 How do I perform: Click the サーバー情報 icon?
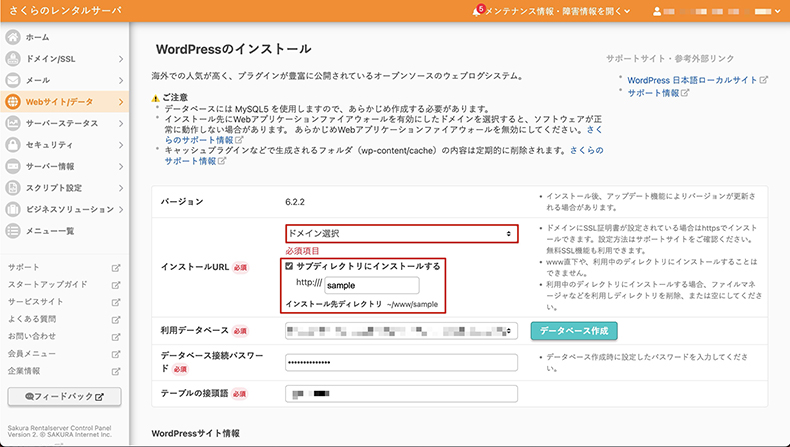tap(13, 166)
